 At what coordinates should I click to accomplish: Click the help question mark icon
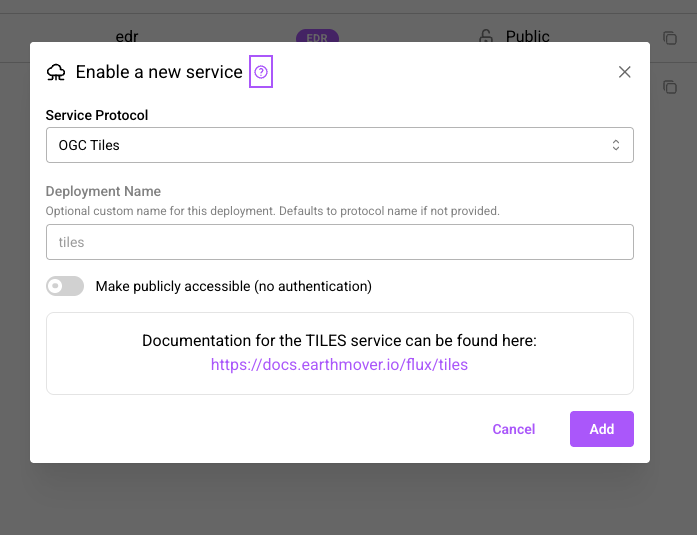261,72
